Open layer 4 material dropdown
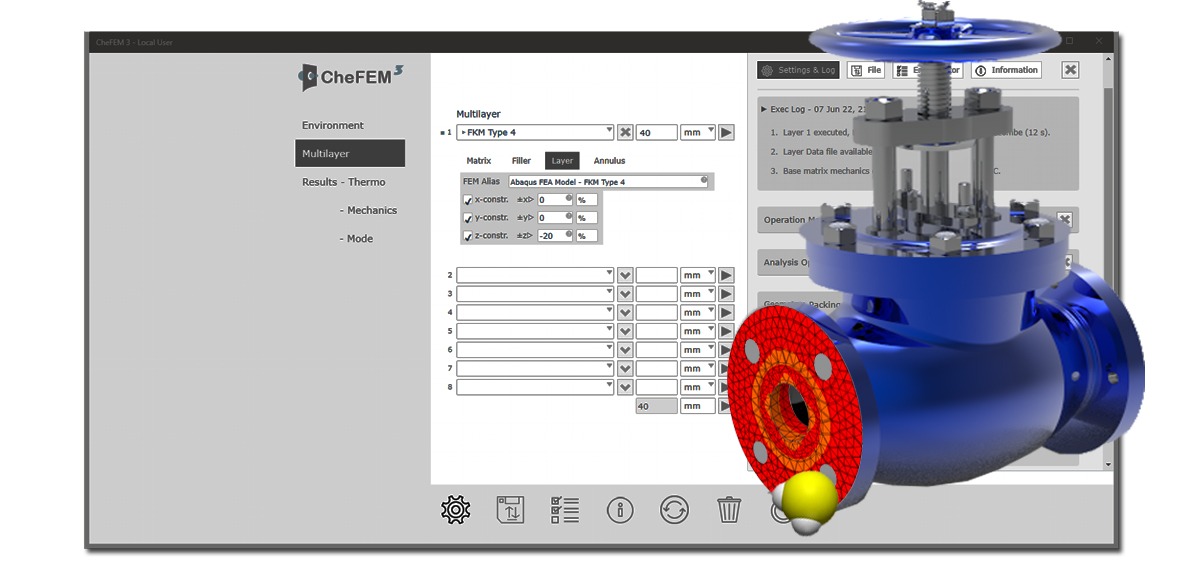 point(535,312)
